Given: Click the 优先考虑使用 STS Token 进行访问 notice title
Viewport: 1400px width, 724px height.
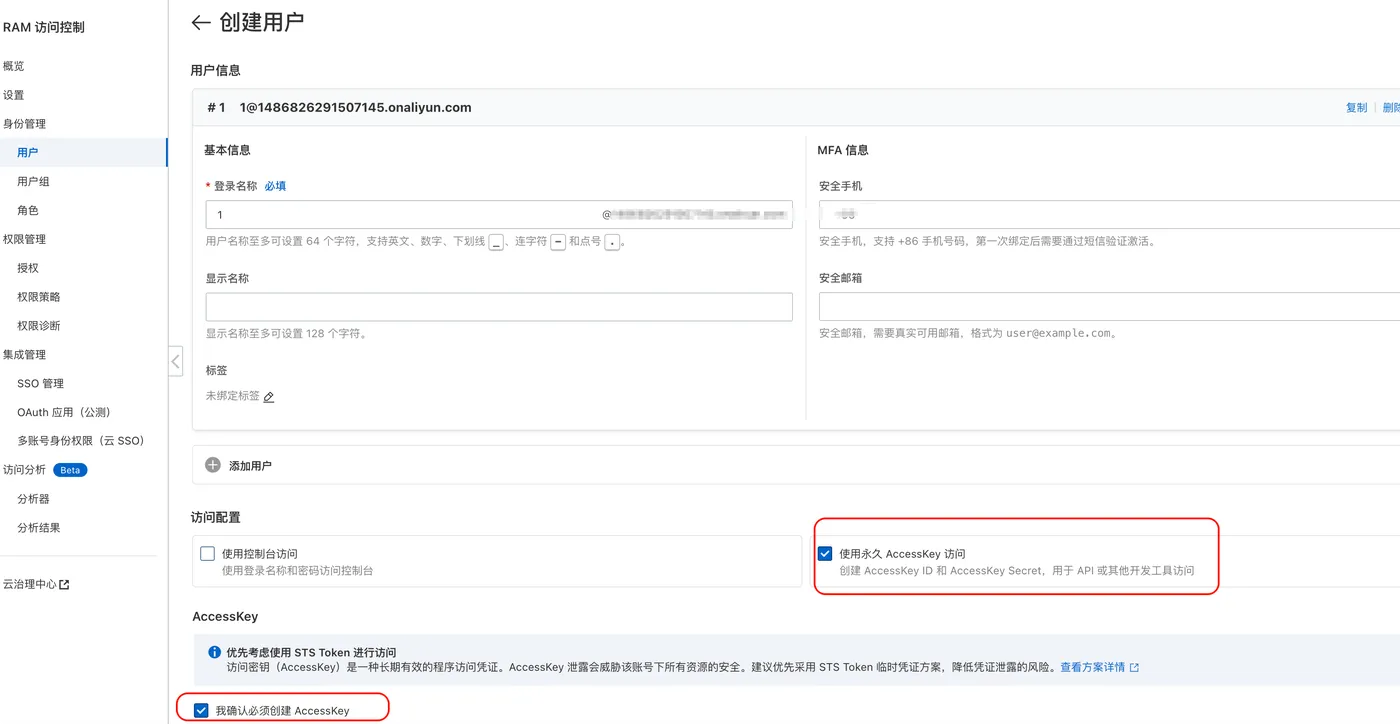Looking at the screenshot, I should [311, 652].
